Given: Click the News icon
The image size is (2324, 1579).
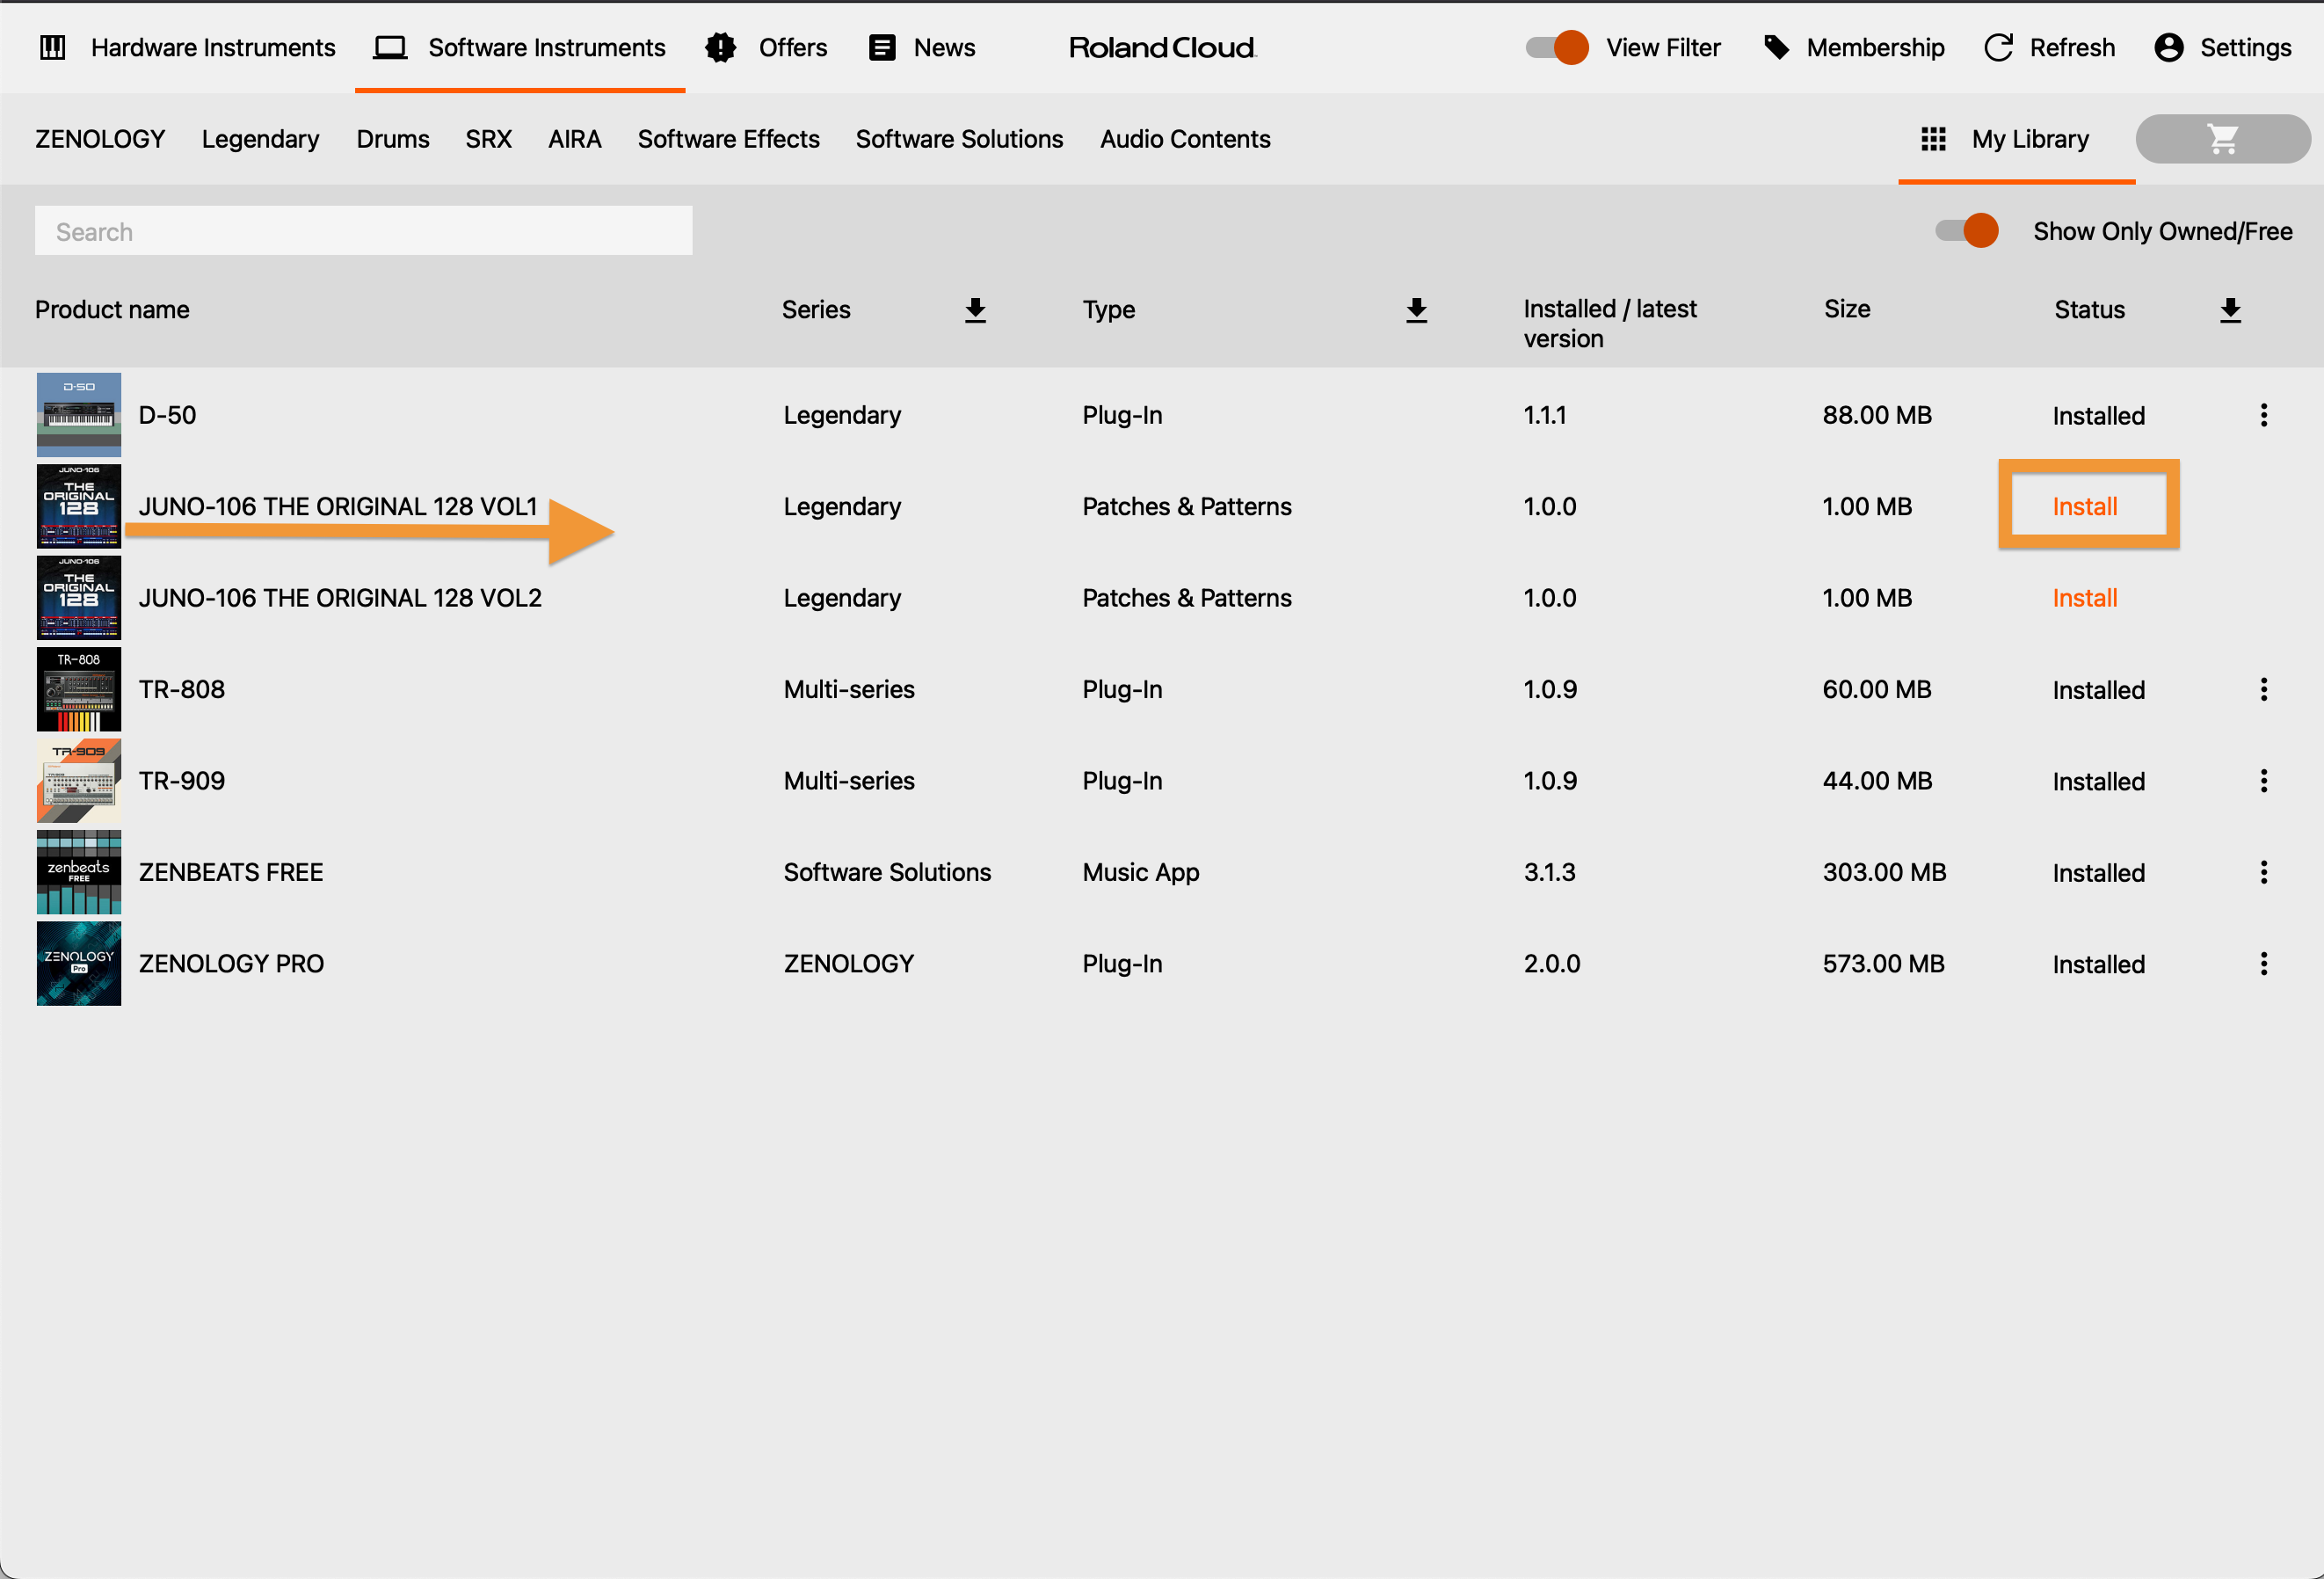Looking at the screenshot, I should tap(881, 47).
